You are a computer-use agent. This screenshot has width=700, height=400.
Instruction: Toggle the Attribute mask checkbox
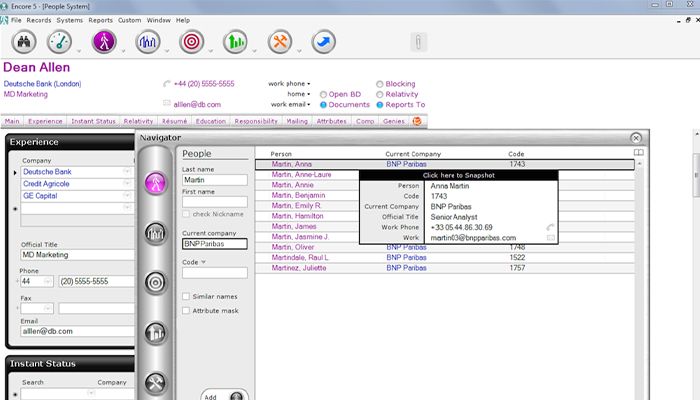pos(187,311)
